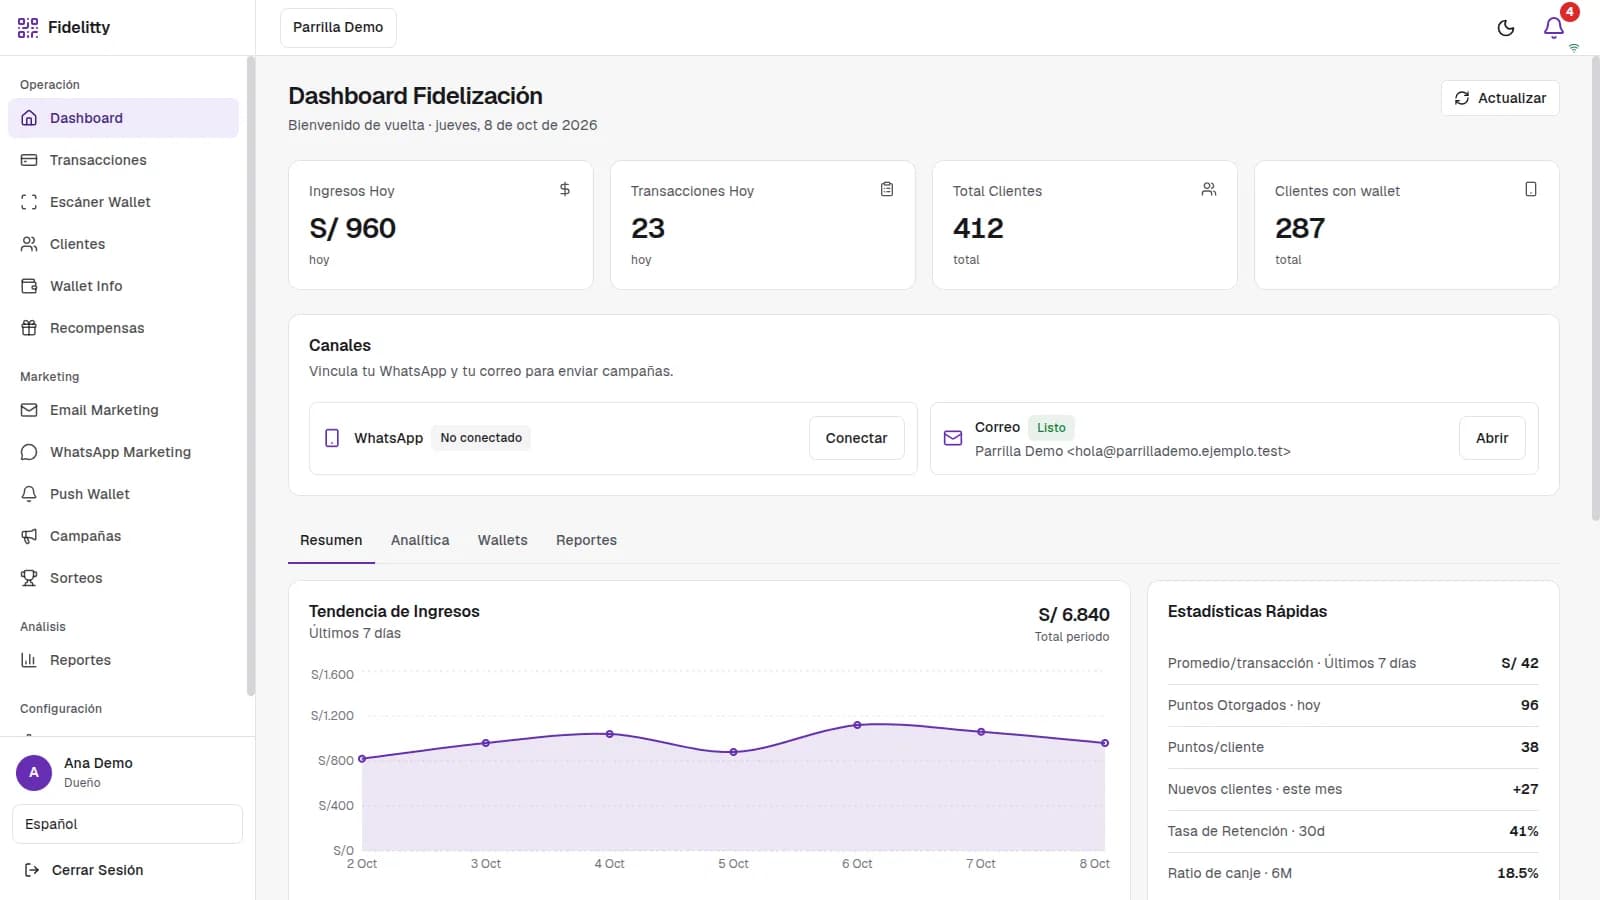1600x900 pixels.
Task: Click the sidebar vertical scrollbar
Action: click(251, 376)
